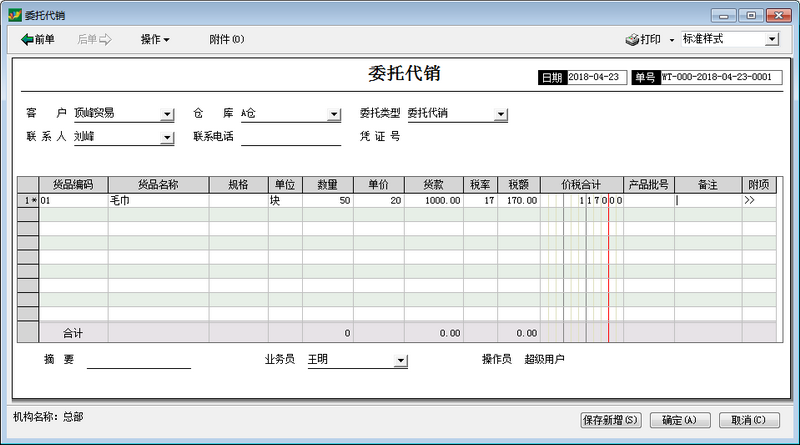
Task: Click the 备注 cell in row 1
Action: 708,201
